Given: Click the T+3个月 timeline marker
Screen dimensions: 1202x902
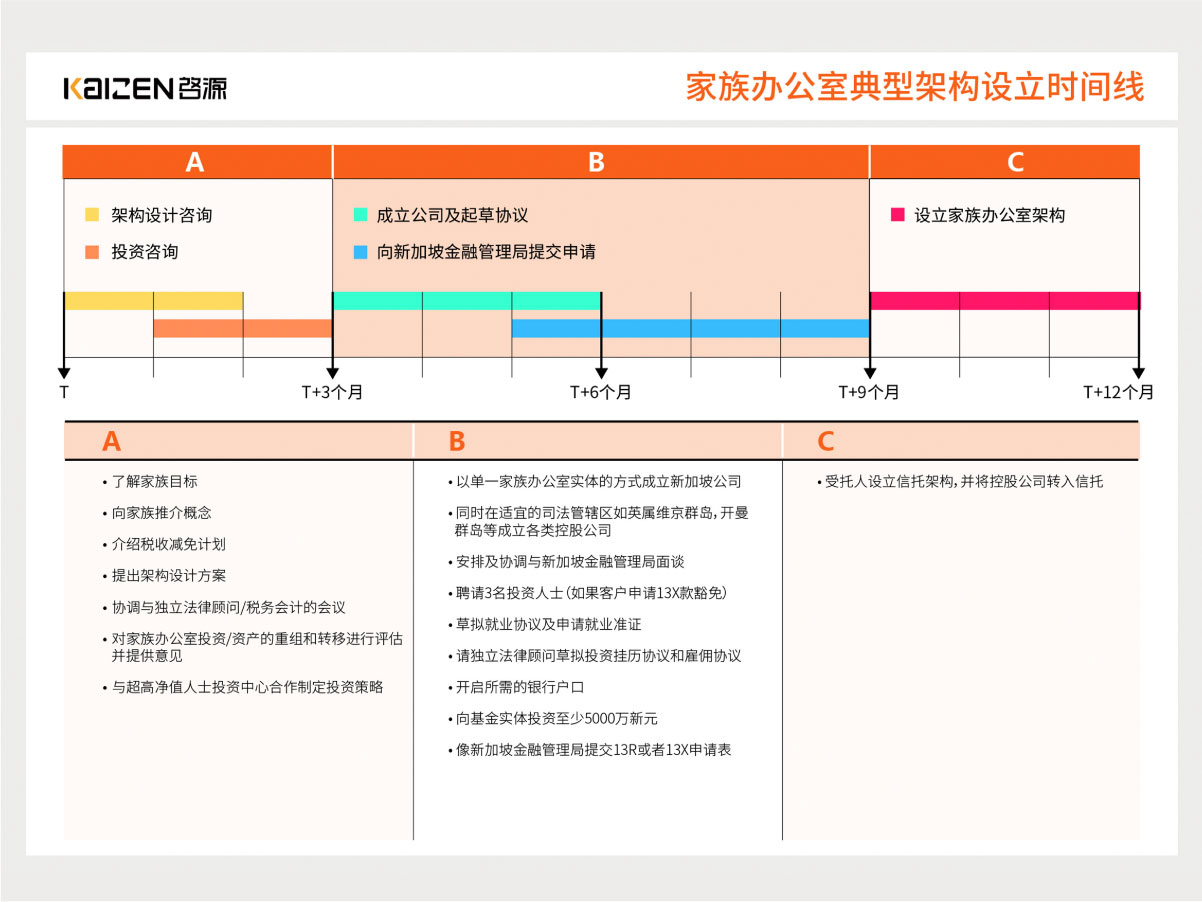Looking at the screenshot, I should 332,392.
